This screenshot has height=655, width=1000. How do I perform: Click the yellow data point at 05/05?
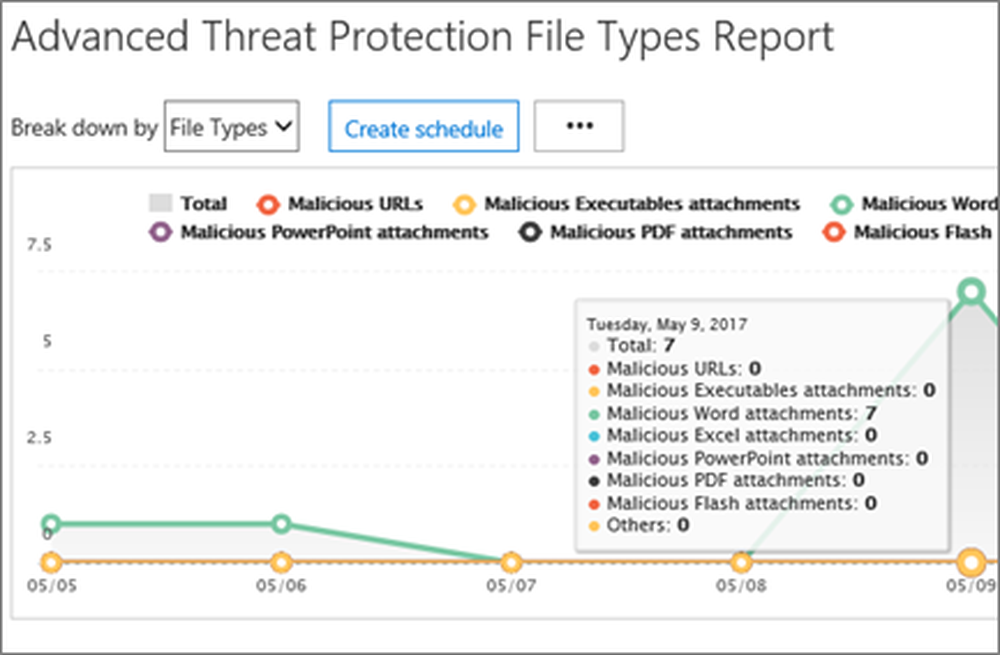[x=49, y=561]
